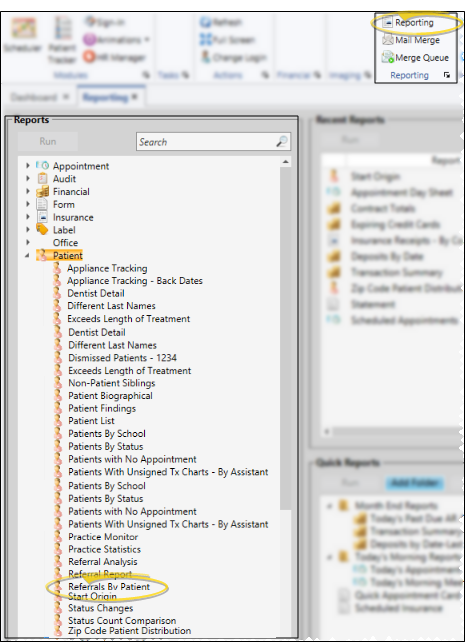
Task: Select the Financial coins icon
Action: (x=42, y=191)
